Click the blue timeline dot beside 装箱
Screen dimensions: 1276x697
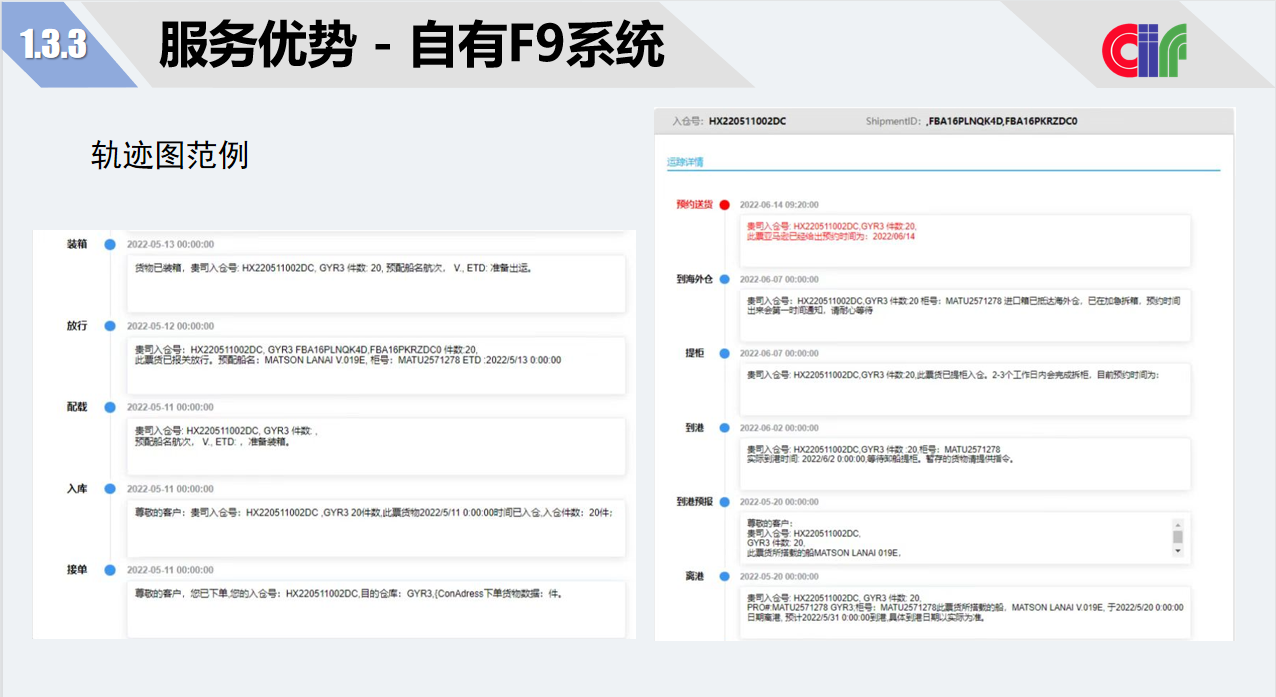[109, 244]
